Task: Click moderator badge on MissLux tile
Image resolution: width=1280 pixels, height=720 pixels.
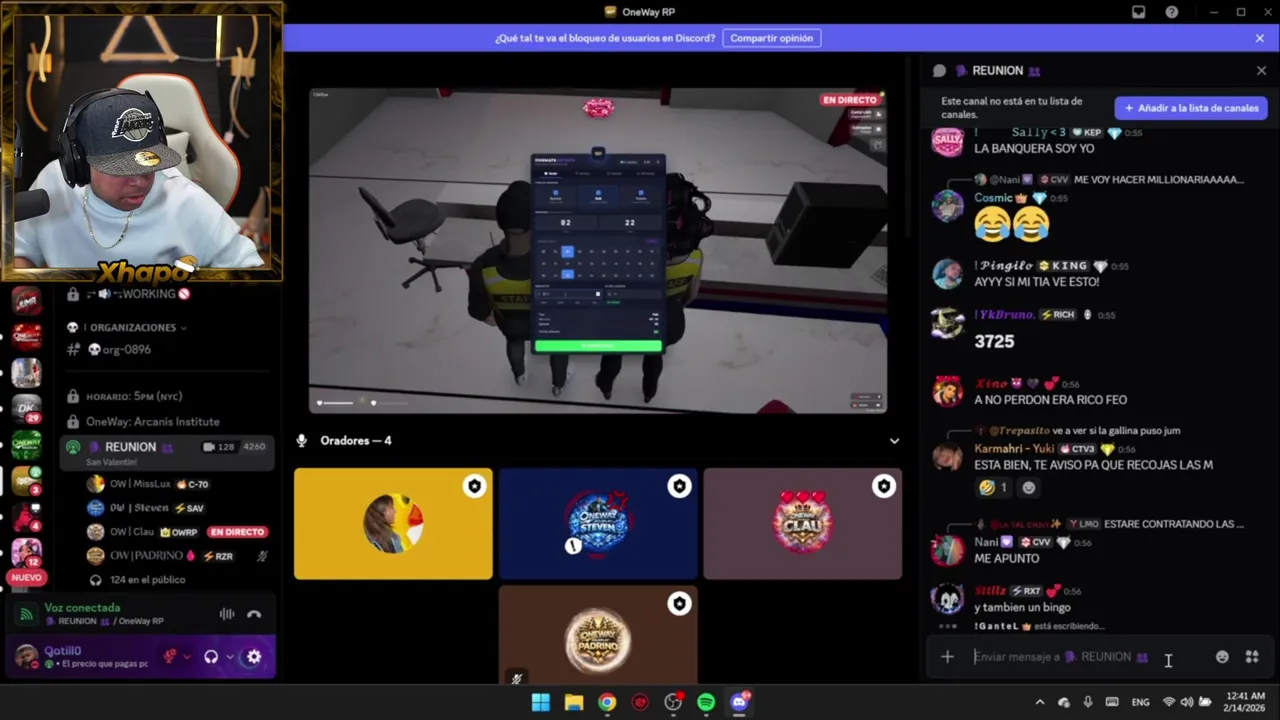Action: 474,486
